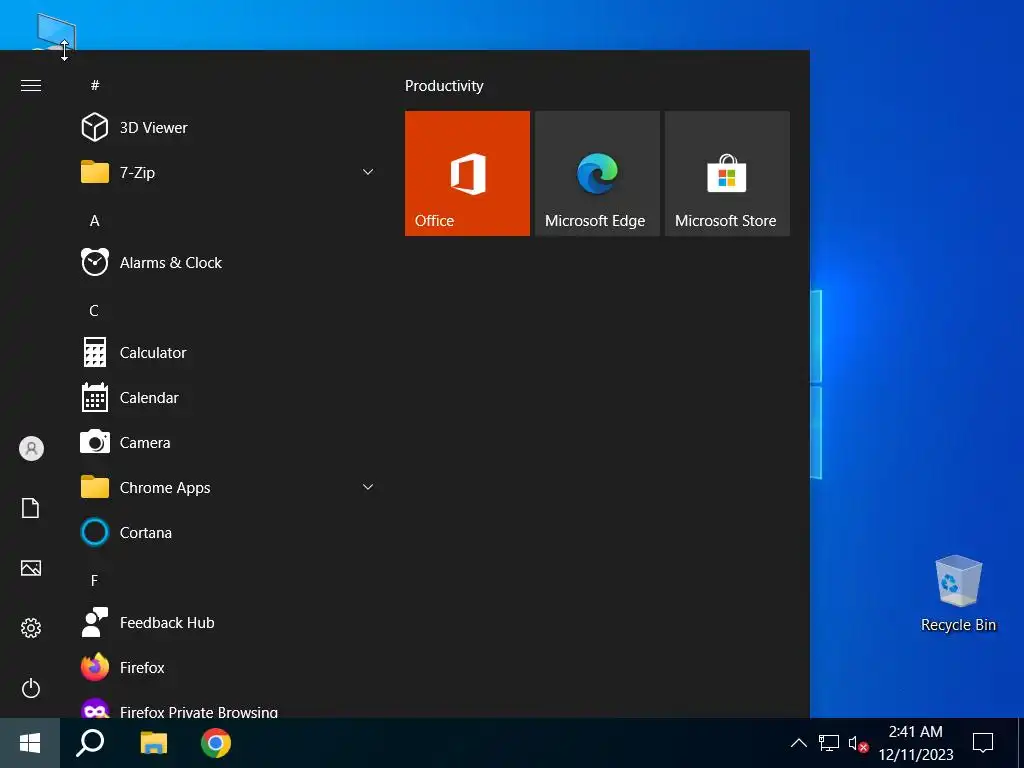Click the Office tile
1024x768 pixels.
(x=468, y=174)
